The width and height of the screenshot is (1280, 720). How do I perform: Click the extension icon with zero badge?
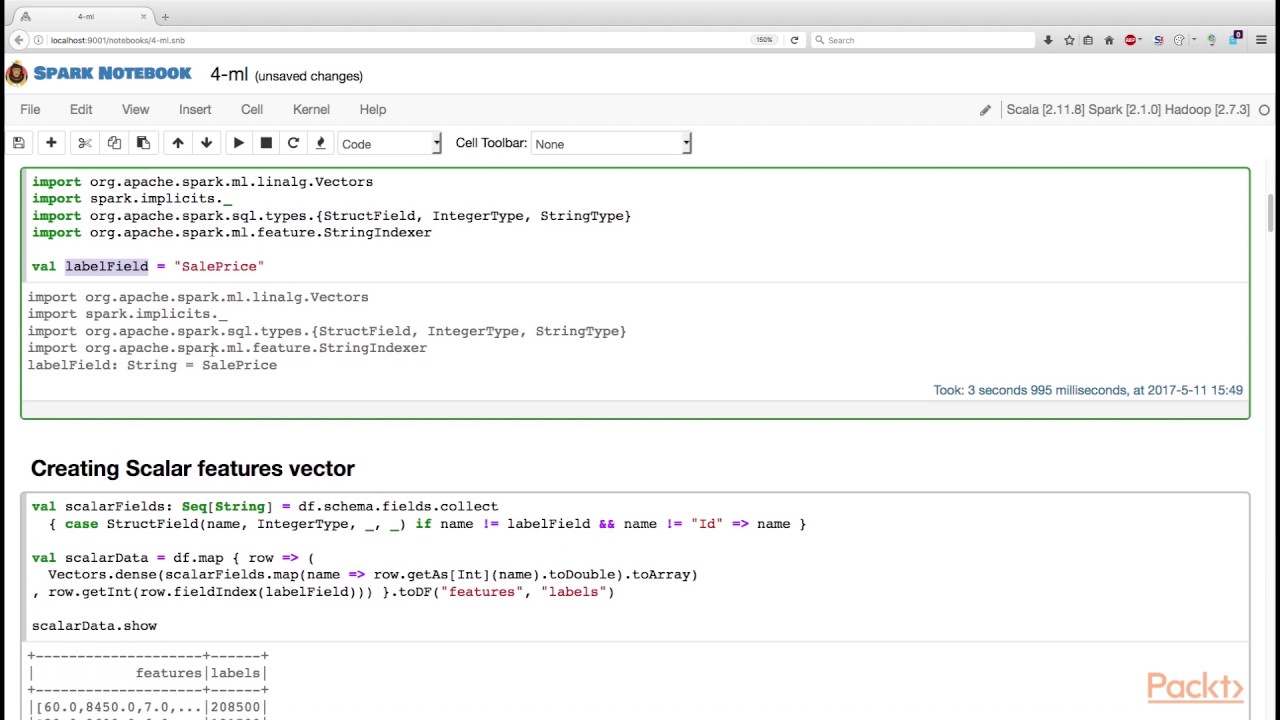coord(1236,38)
